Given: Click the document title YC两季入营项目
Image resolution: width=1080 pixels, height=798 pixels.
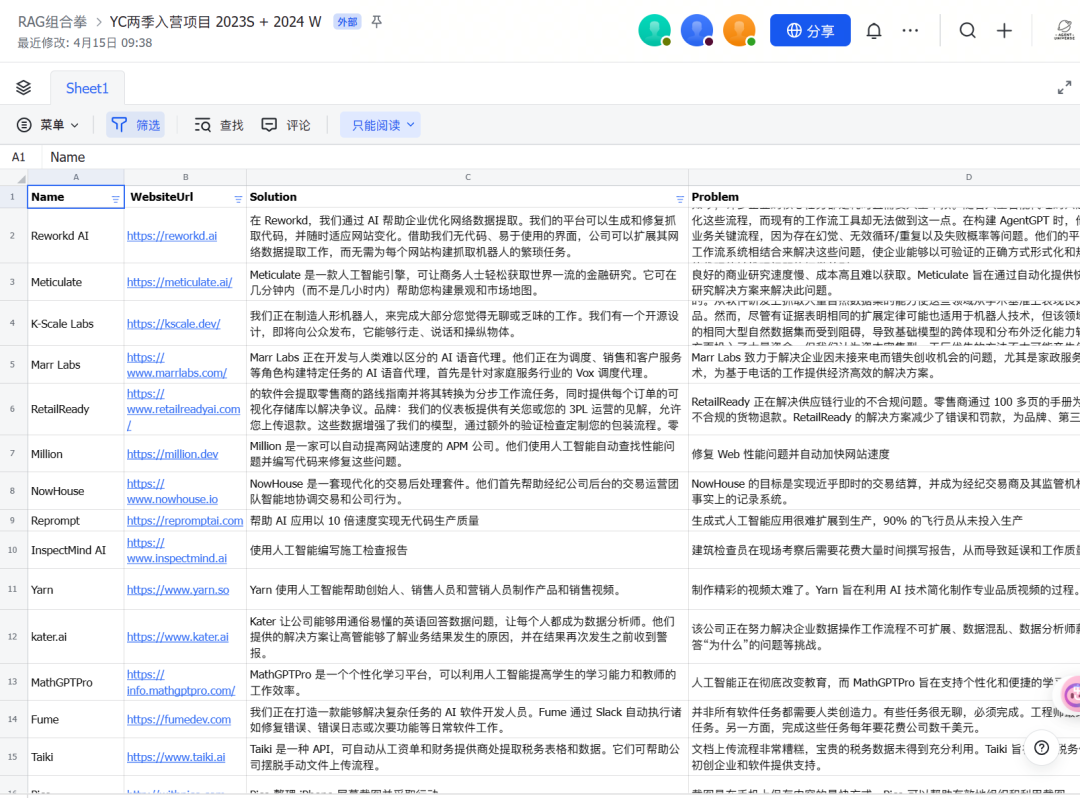Looking at the screenshot, I should 215,22.
